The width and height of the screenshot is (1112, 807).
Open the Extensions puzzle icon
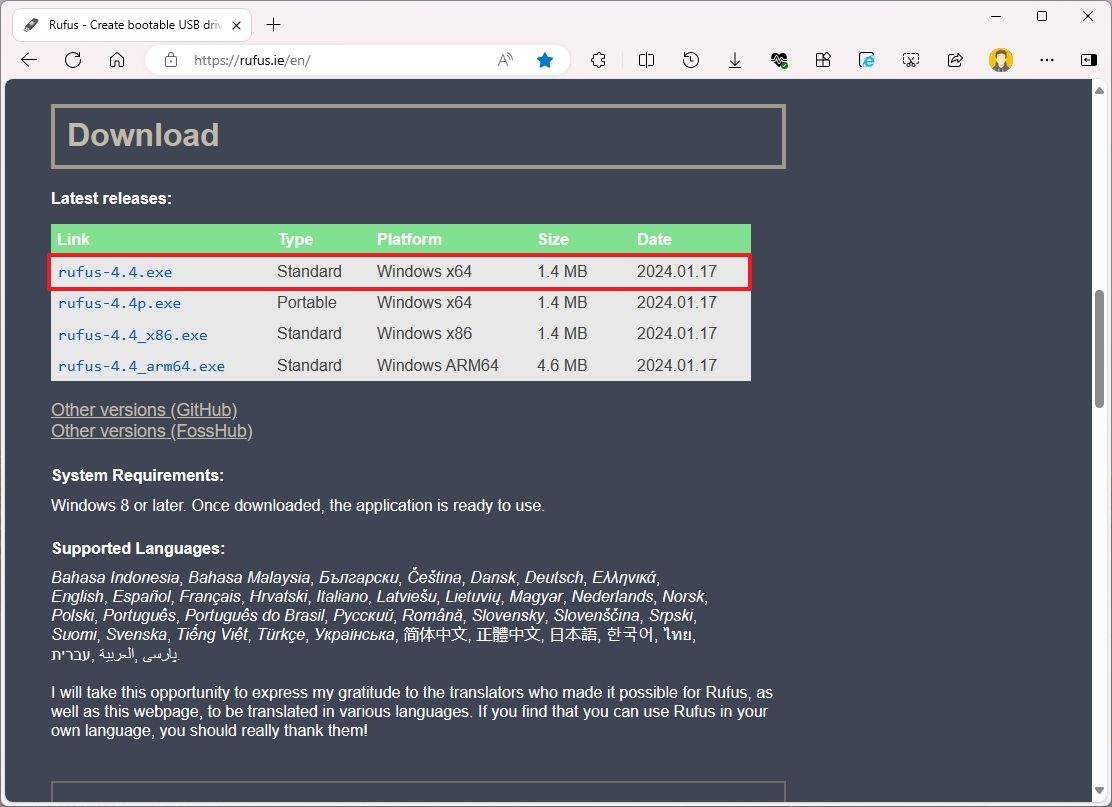[598, 60]
